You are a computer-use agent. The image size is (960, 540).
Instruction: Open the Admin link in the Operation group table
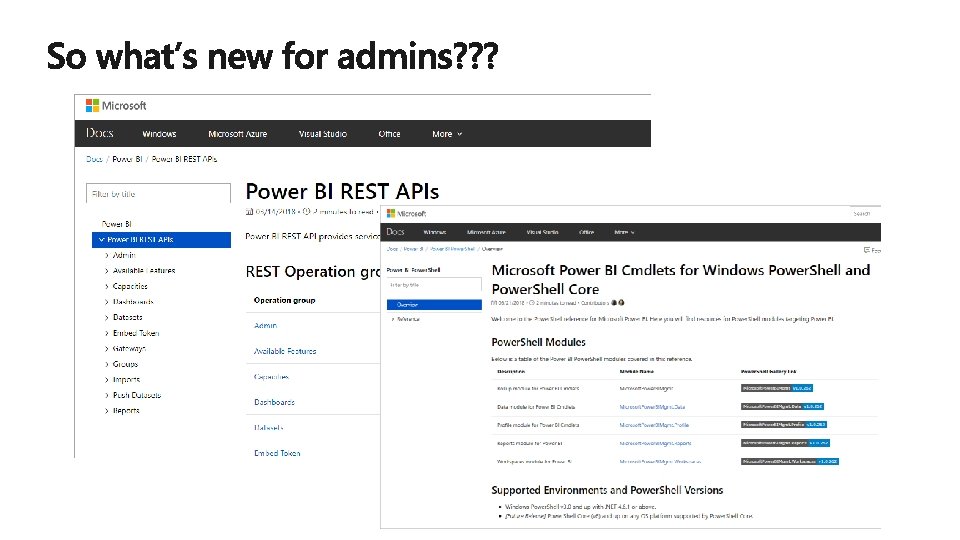tap(265, 325)
